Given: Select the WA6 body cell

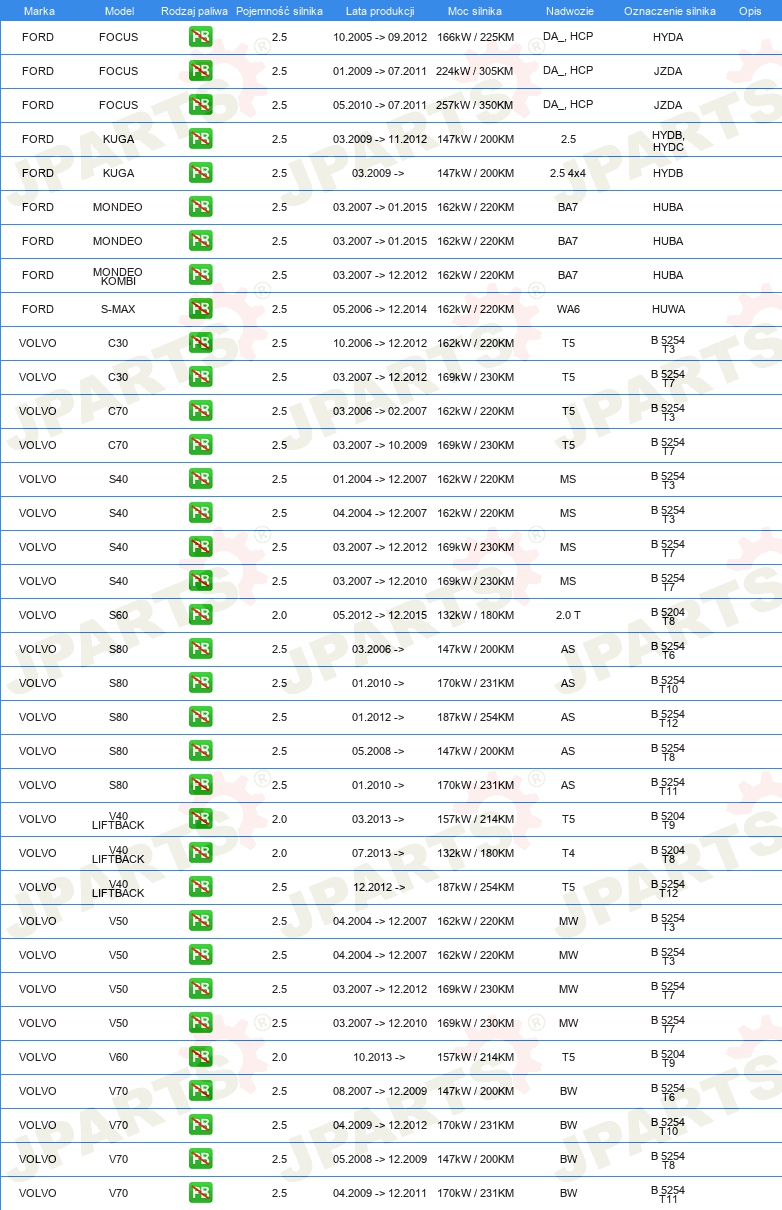Looking at the screenshot, I should coord(568,309).
